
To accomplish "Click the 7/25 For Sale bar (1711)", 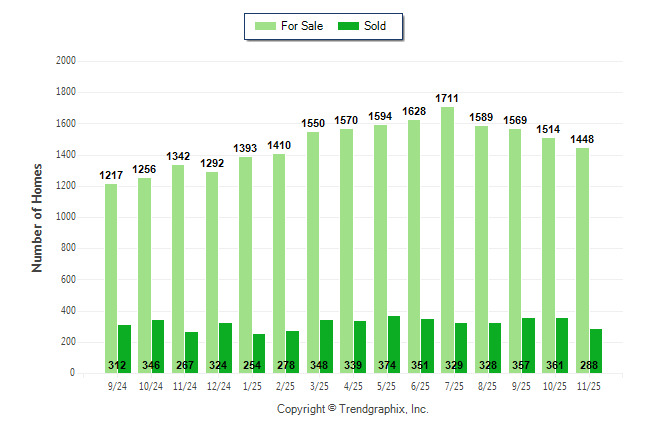I will 447,240.
